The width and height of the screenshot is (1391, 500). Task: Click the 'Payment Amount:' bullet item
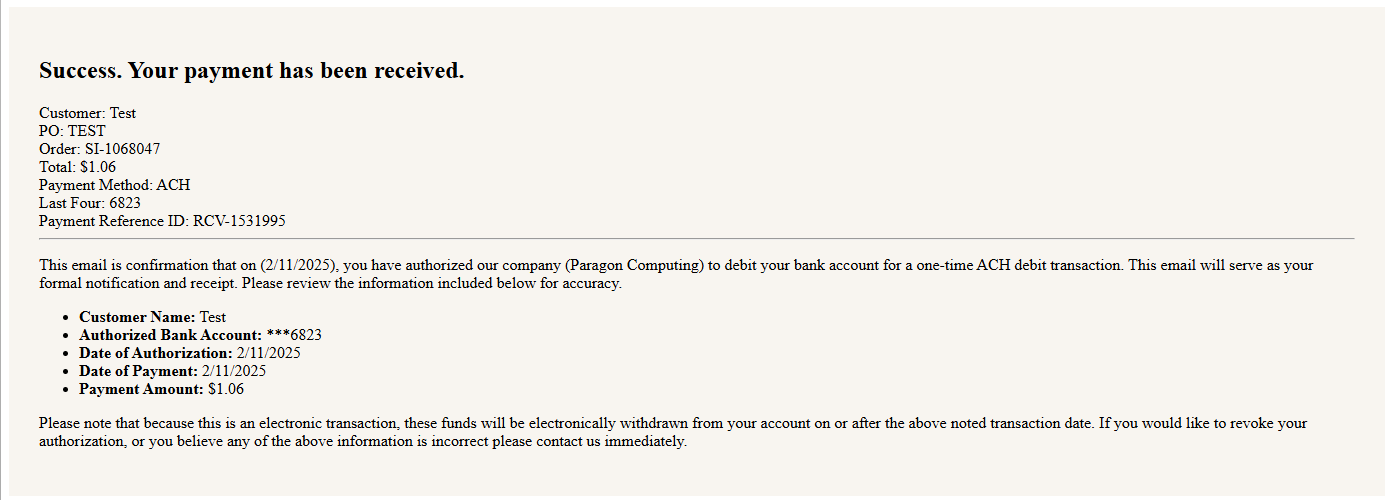[161, 389]
